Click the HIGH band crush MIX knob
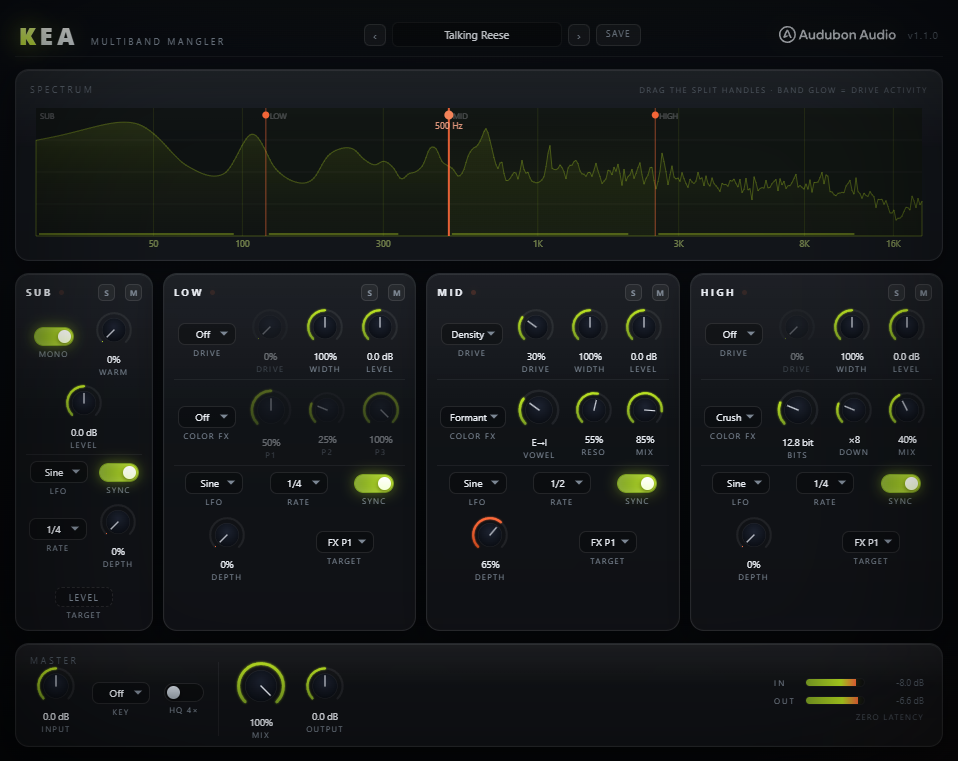This screenshot has height=761, width=958. tap(907, 409)
